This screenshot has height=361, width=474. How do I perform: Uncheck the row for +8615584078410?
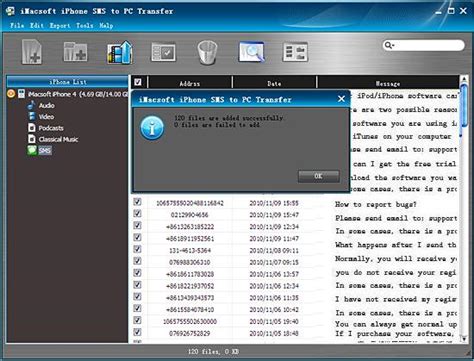click(137, 309)
